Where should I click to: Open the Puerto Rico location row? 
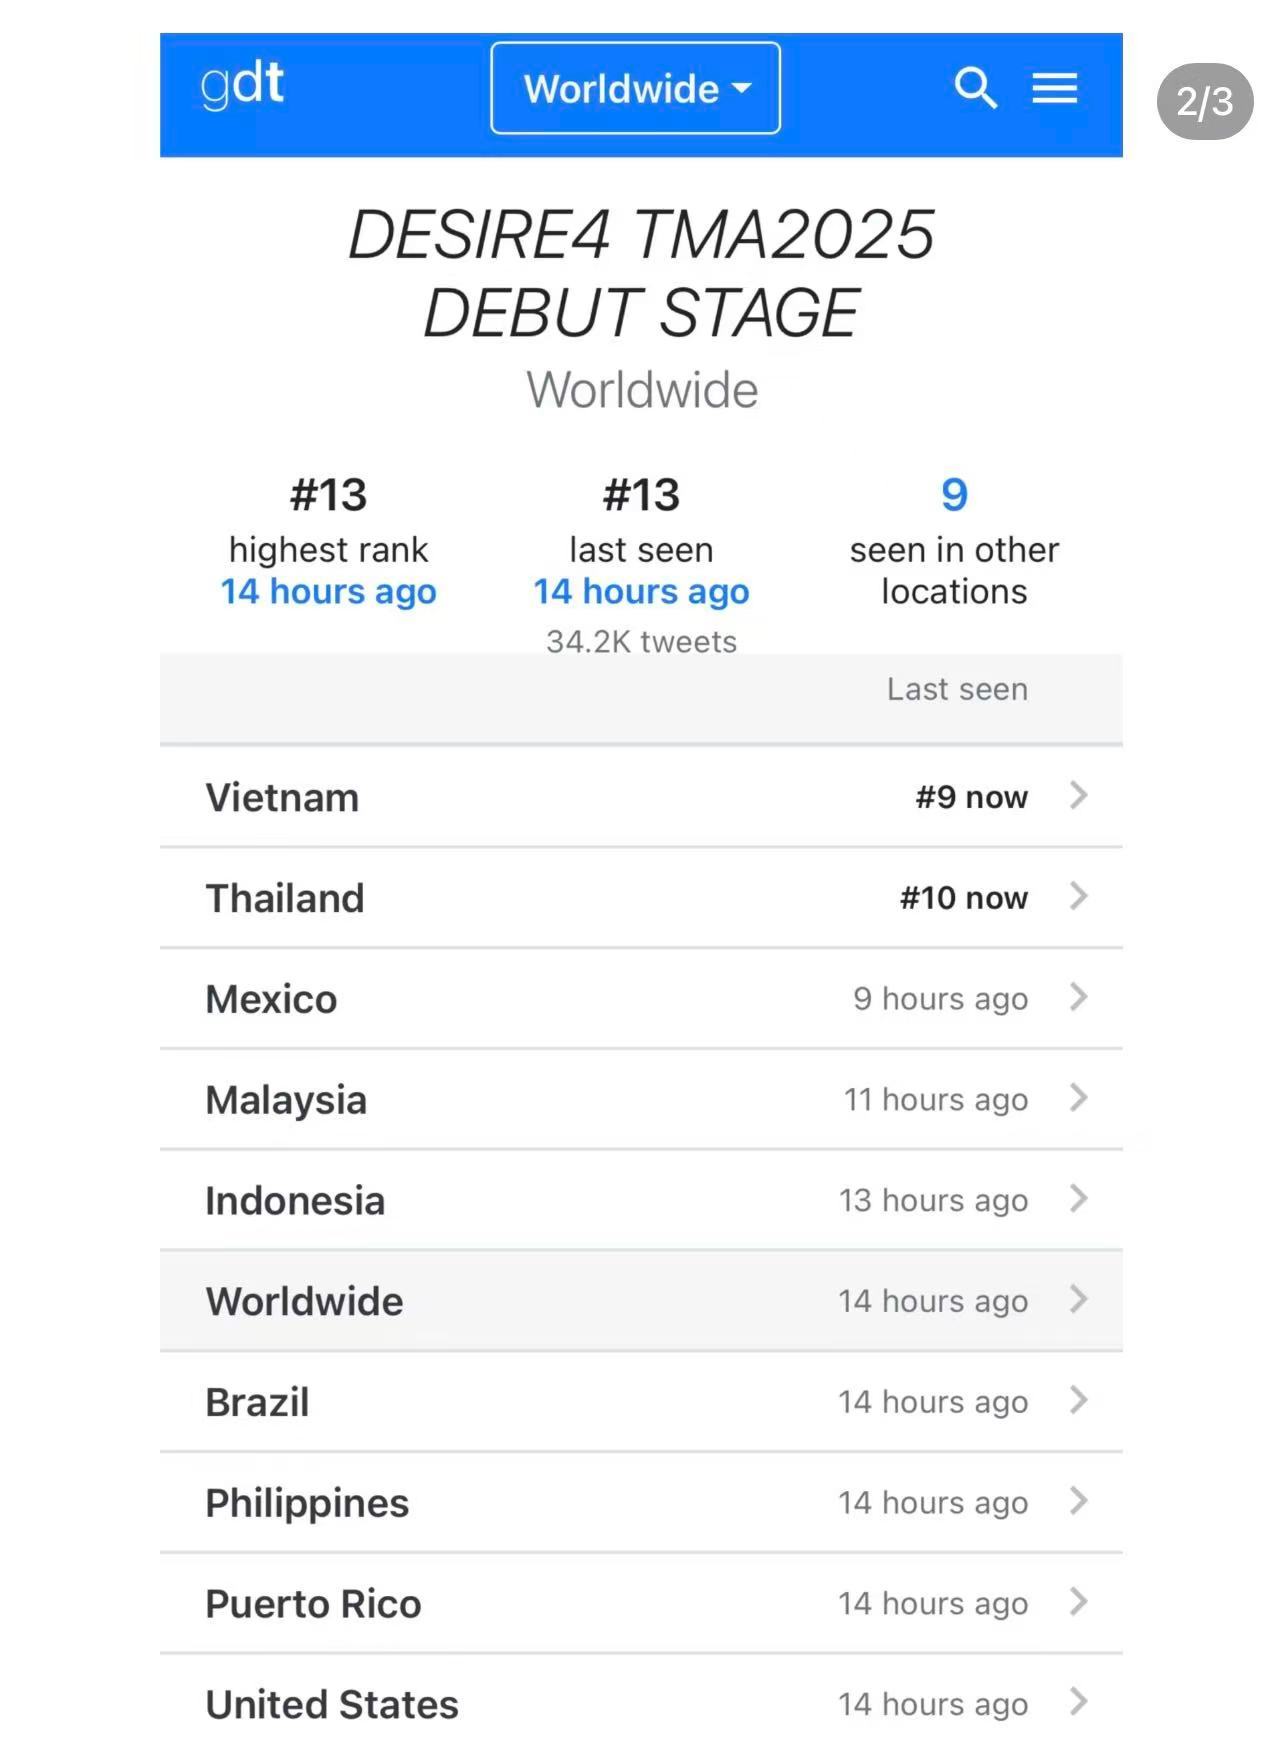tap(641, 1603)
